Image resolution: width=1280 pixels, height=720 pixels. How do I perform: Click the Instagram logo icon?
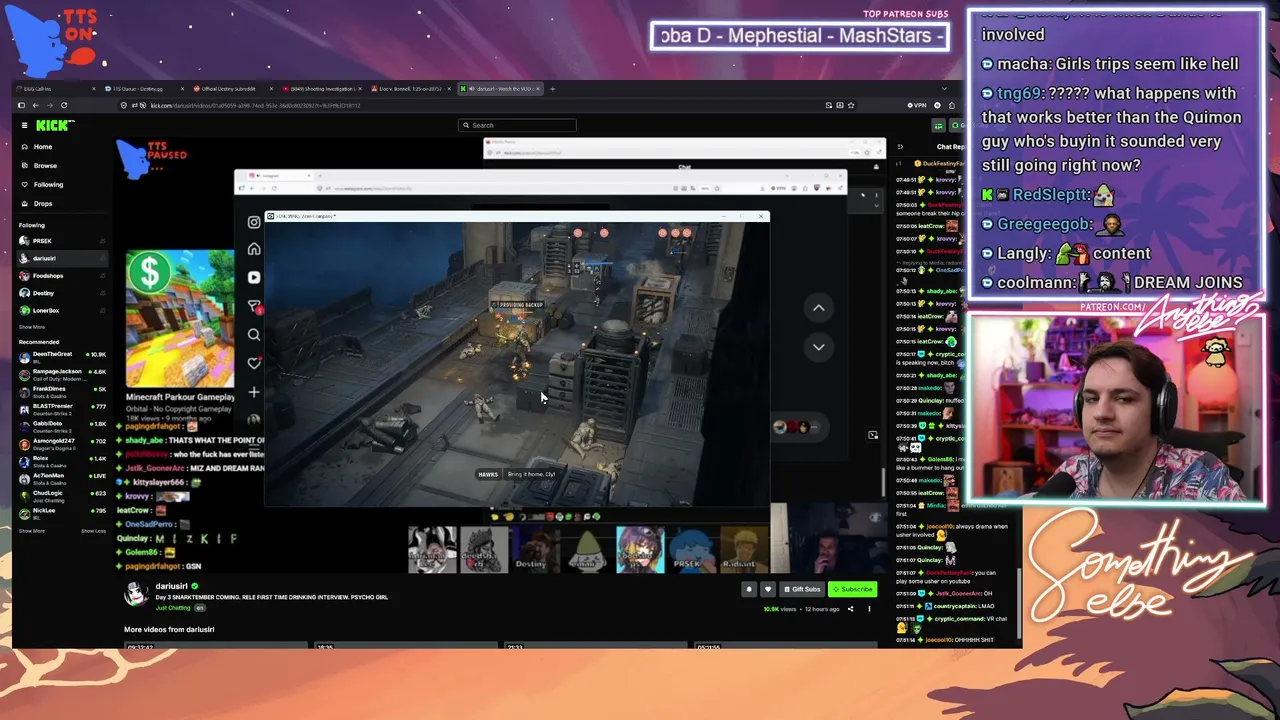(x=254, y=222)
